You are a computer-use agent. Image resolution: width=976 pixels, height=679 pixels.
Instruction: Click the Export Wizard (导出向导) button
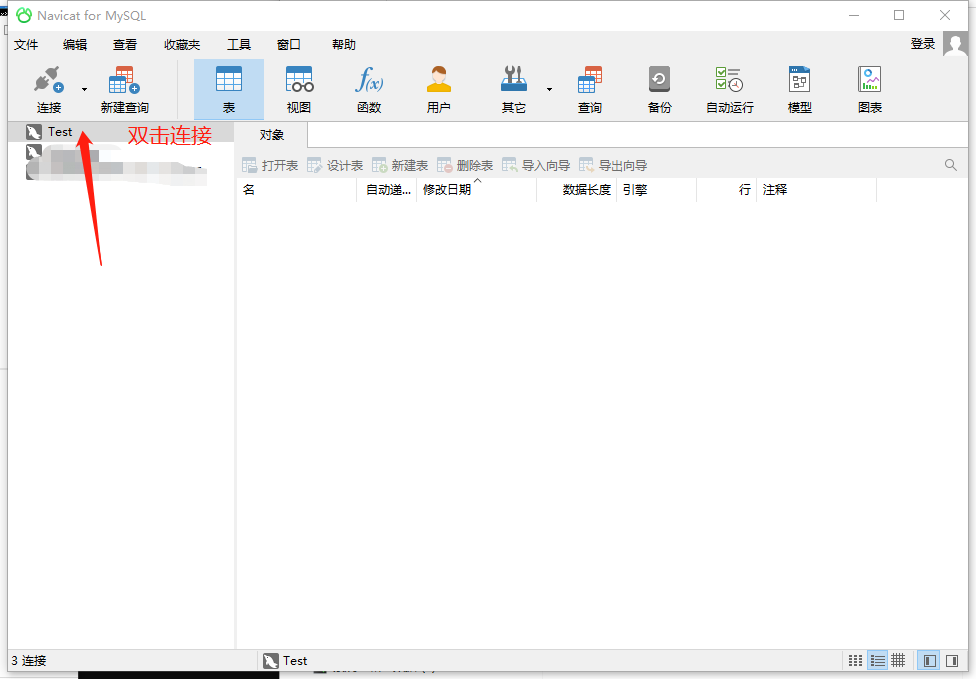click(x=613, y=166)
